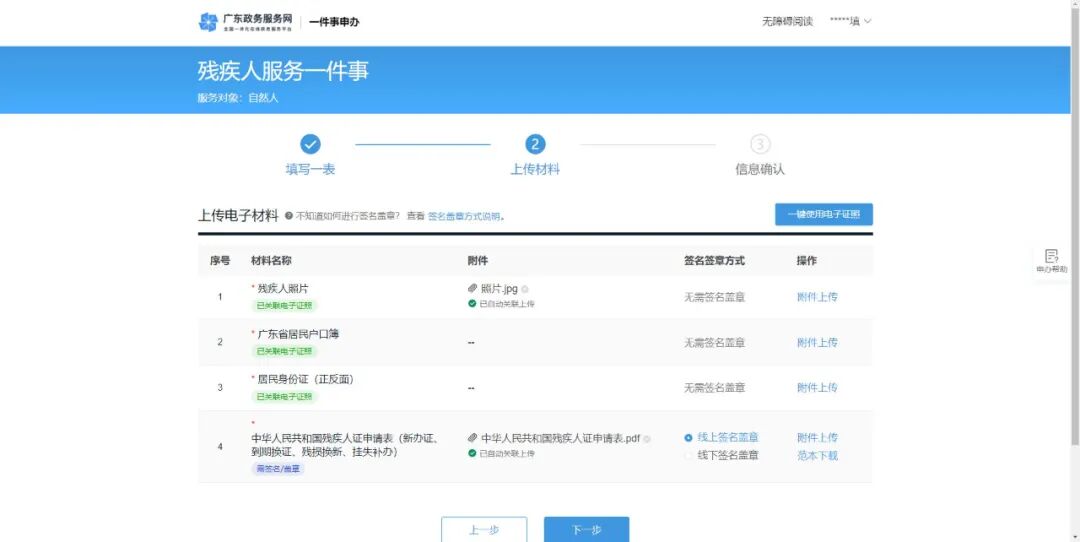This screenshot has height=542, width=1080.
Task: Click the 一键使用电子证照 button
Action: [824, 214]
